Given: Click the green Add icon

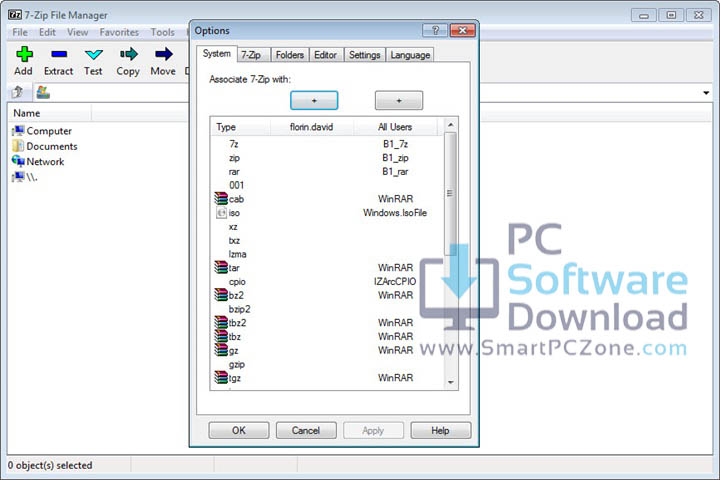Looking at the screenshot, I should [24, 54].
